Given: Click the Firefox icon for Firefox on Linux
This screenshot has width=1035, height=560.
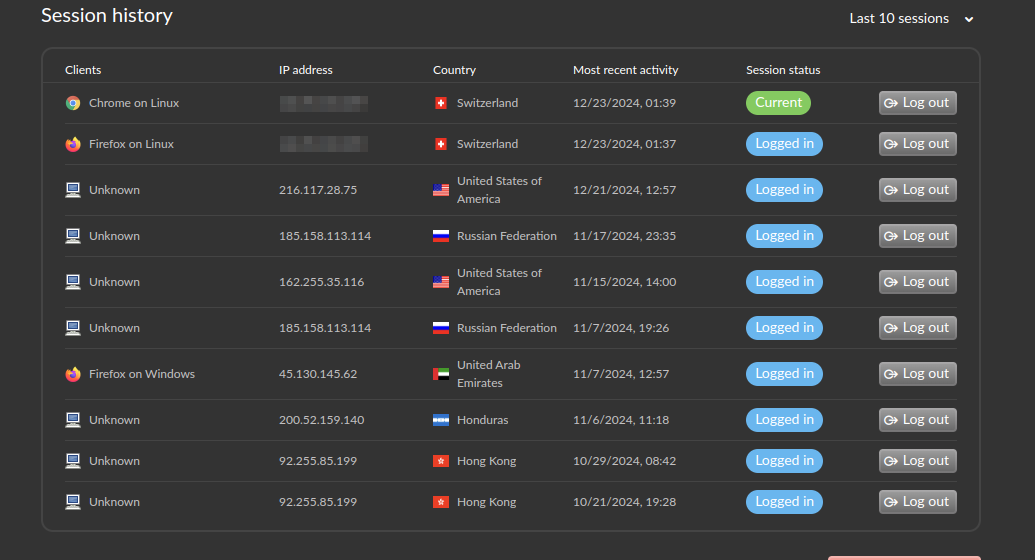Looking at the screenshot, I should (73, 144).
